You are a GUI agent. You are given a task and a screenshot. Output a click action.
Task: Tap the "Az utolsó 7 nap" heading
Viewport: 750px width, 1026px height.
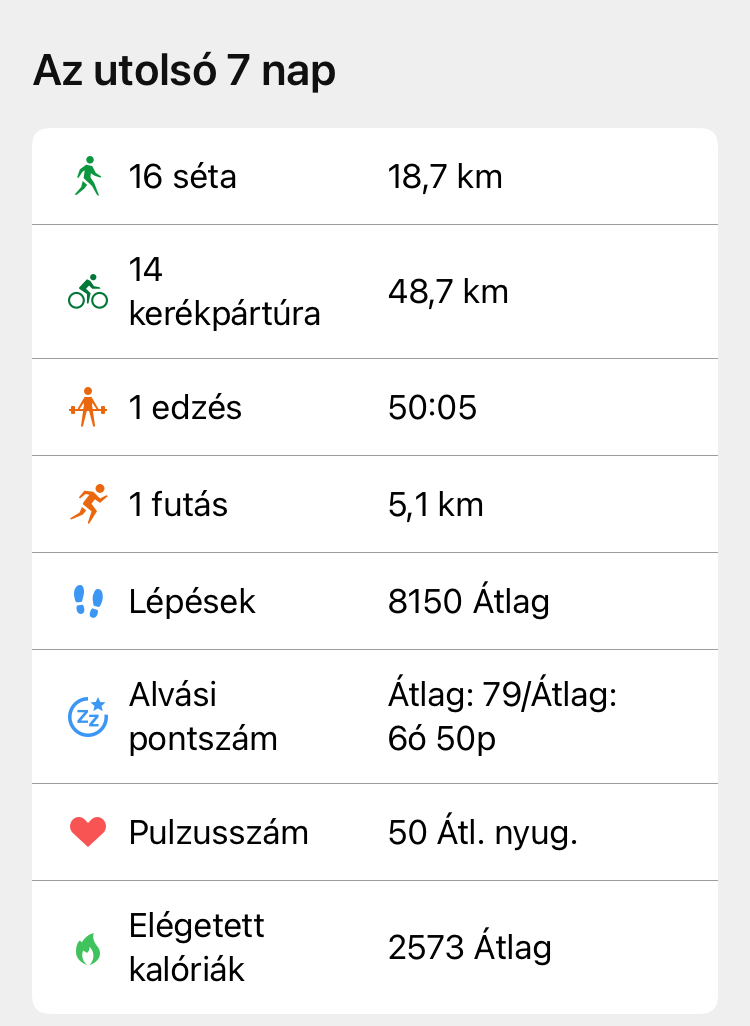(x=185, y=72)
